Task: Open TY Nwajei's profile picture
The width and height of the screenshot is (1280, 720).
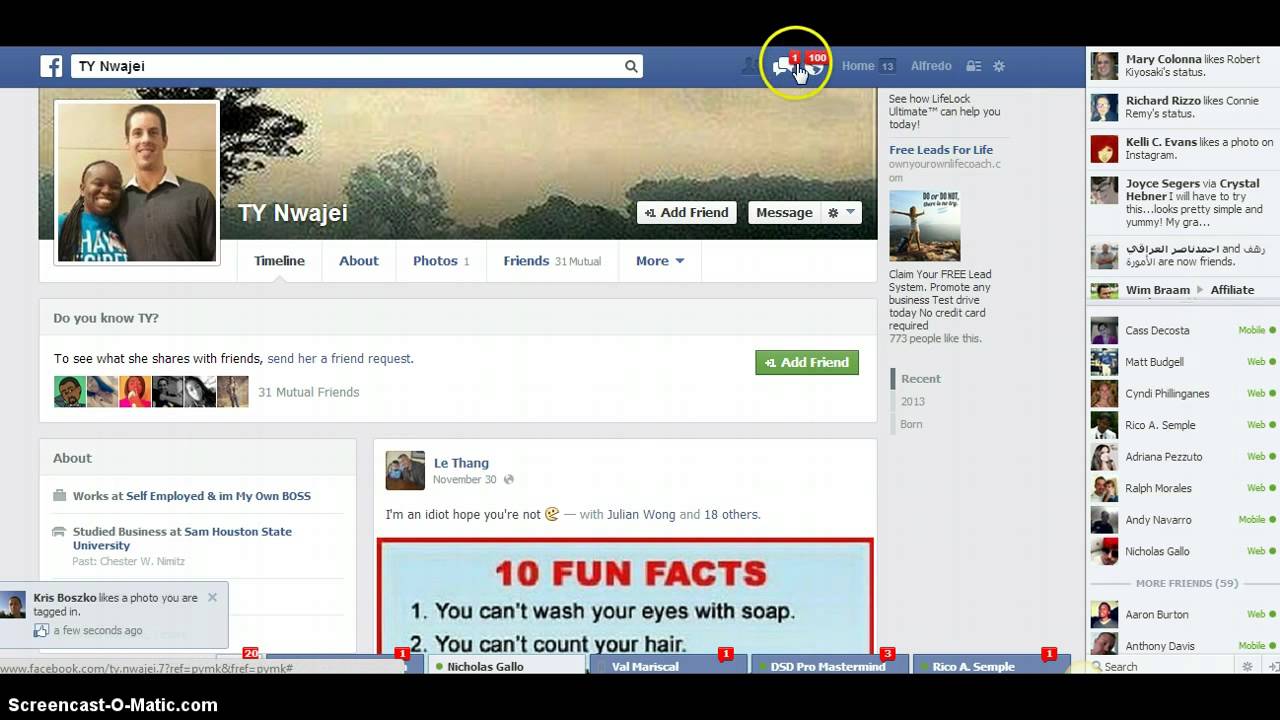Action: click(137, 182)
